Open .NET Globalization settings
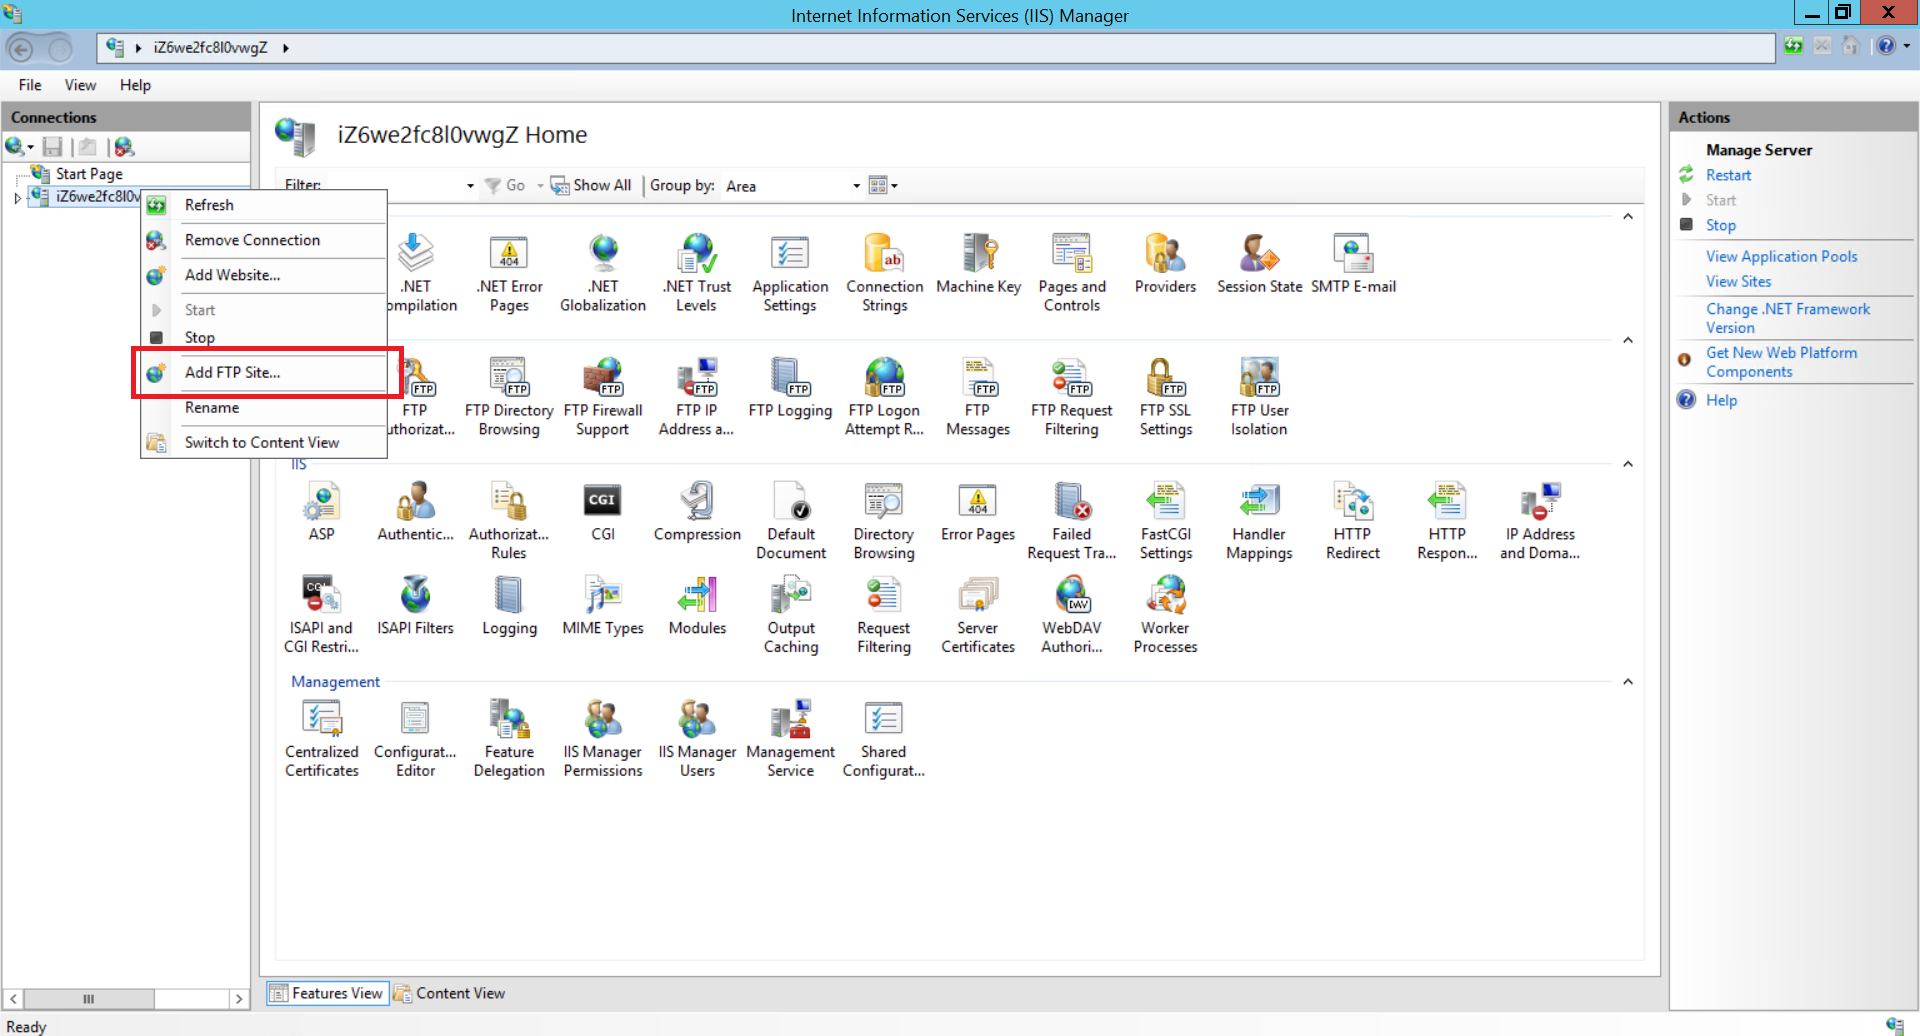Screen dimensions: 1920x1036 click(x=603, y=273)
